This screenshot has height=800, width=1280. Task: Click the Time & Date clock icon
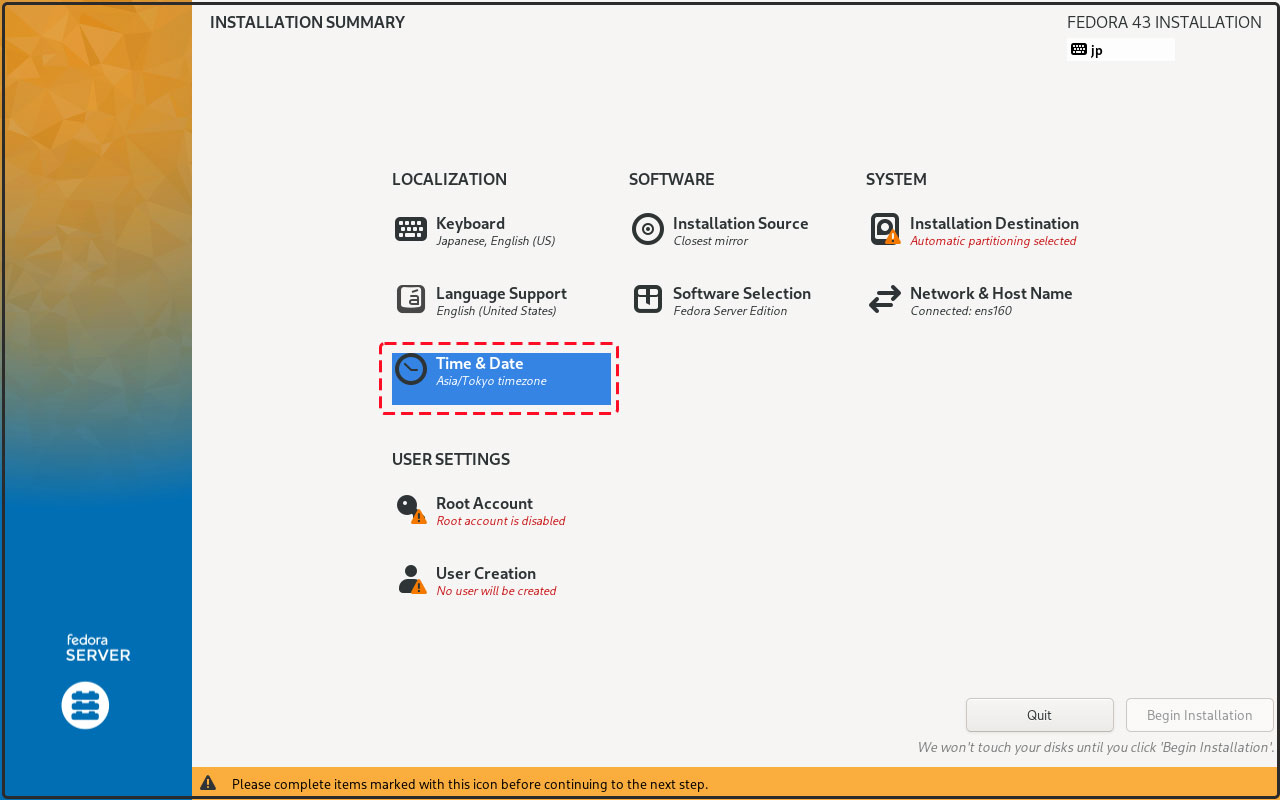pyautogui.click(x=411, y=370)
